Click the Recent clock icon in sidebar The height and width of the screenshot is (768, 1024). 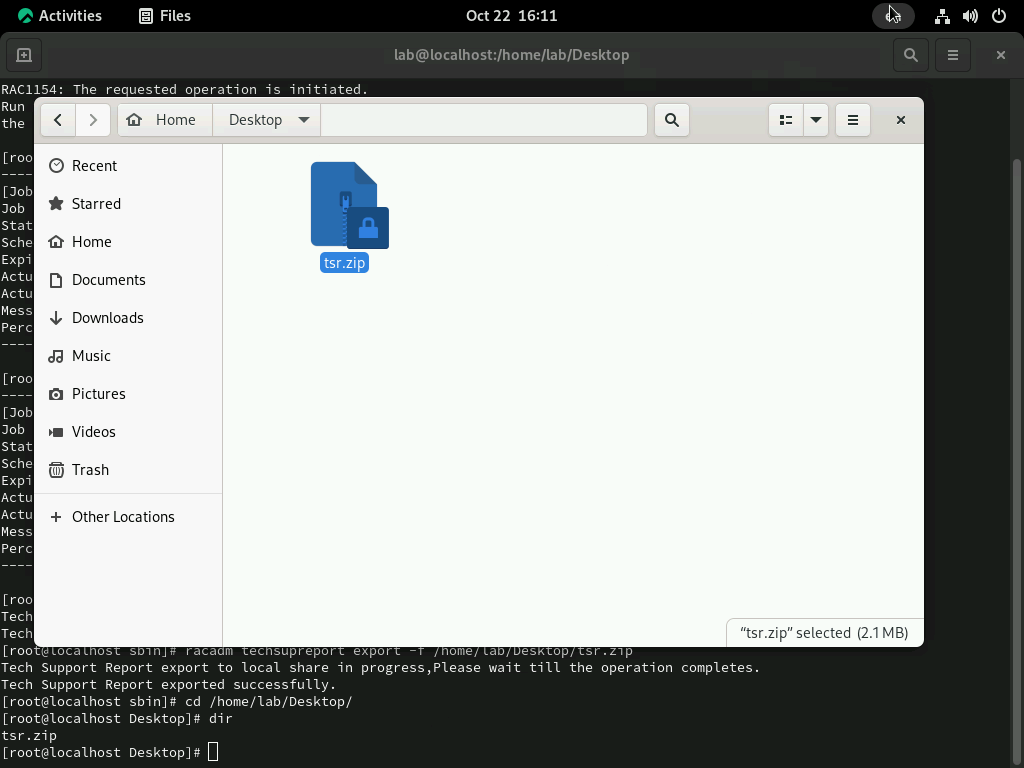(x=56, y=166)
